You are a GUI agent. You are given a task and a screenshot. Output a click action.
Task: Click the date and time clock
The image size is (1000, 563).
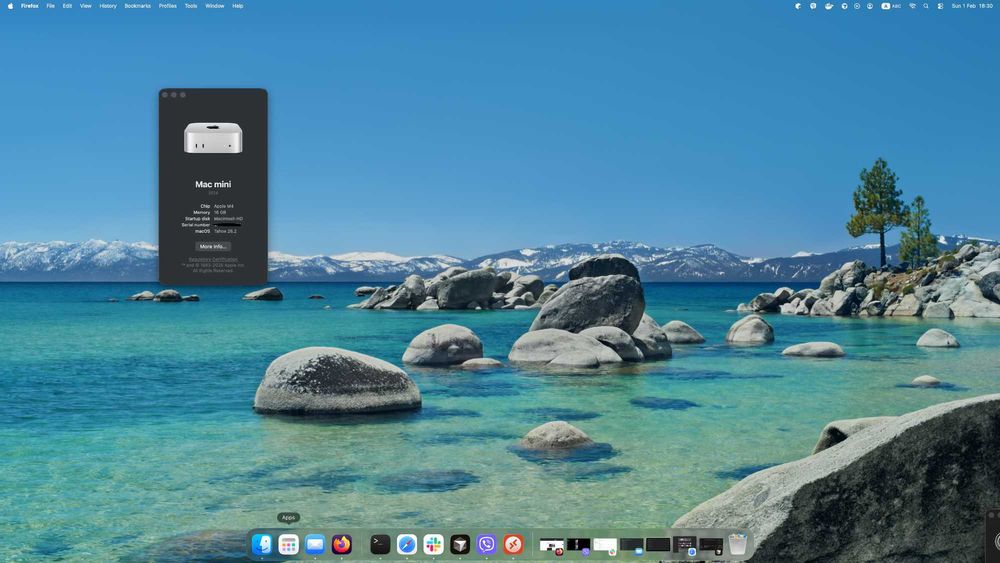[x=972, y=6]
